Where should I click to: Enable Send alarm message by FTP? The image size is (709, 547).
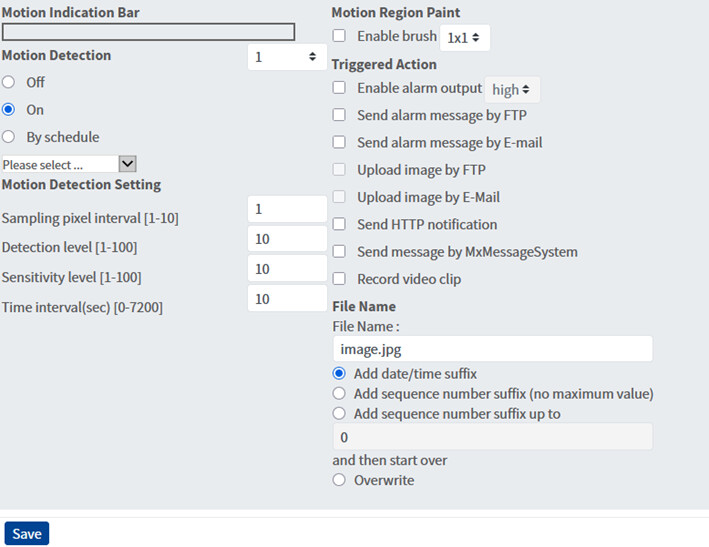click(x=339, y=115)
